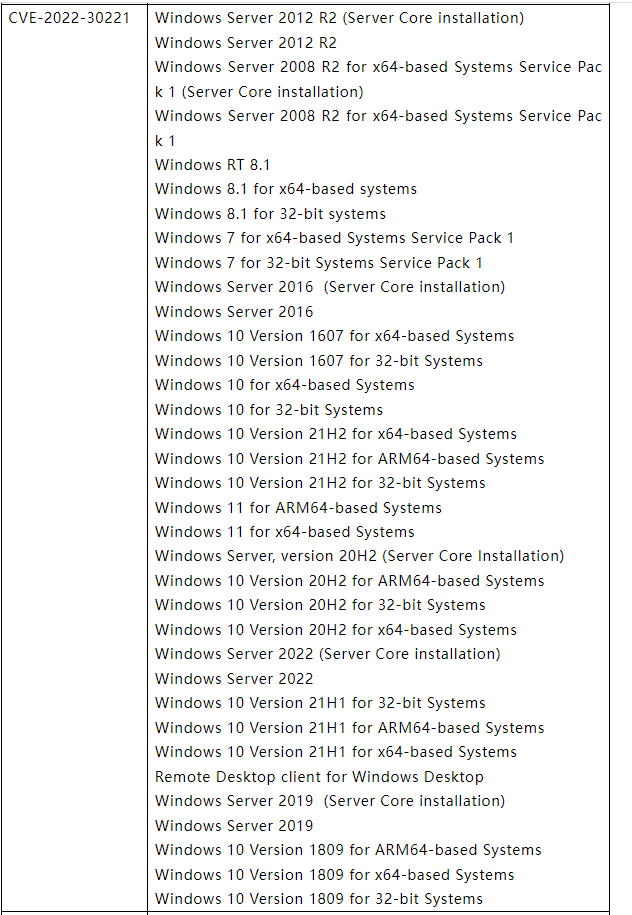Click Windows 8.1 for 32-bit systems line
The width and height of the screenshot is (632, 915).
pos(270,214)
